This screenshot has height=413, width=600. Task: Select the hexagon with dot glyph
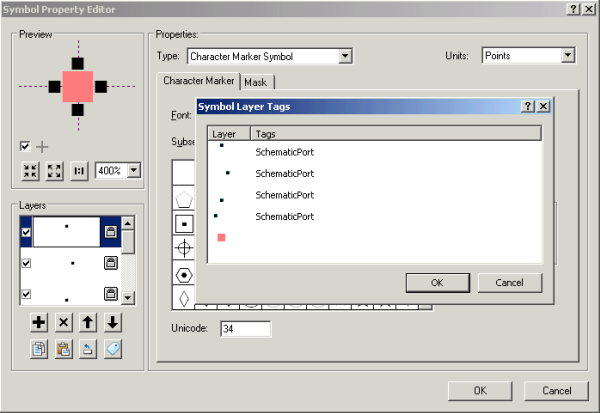[184, 275]
